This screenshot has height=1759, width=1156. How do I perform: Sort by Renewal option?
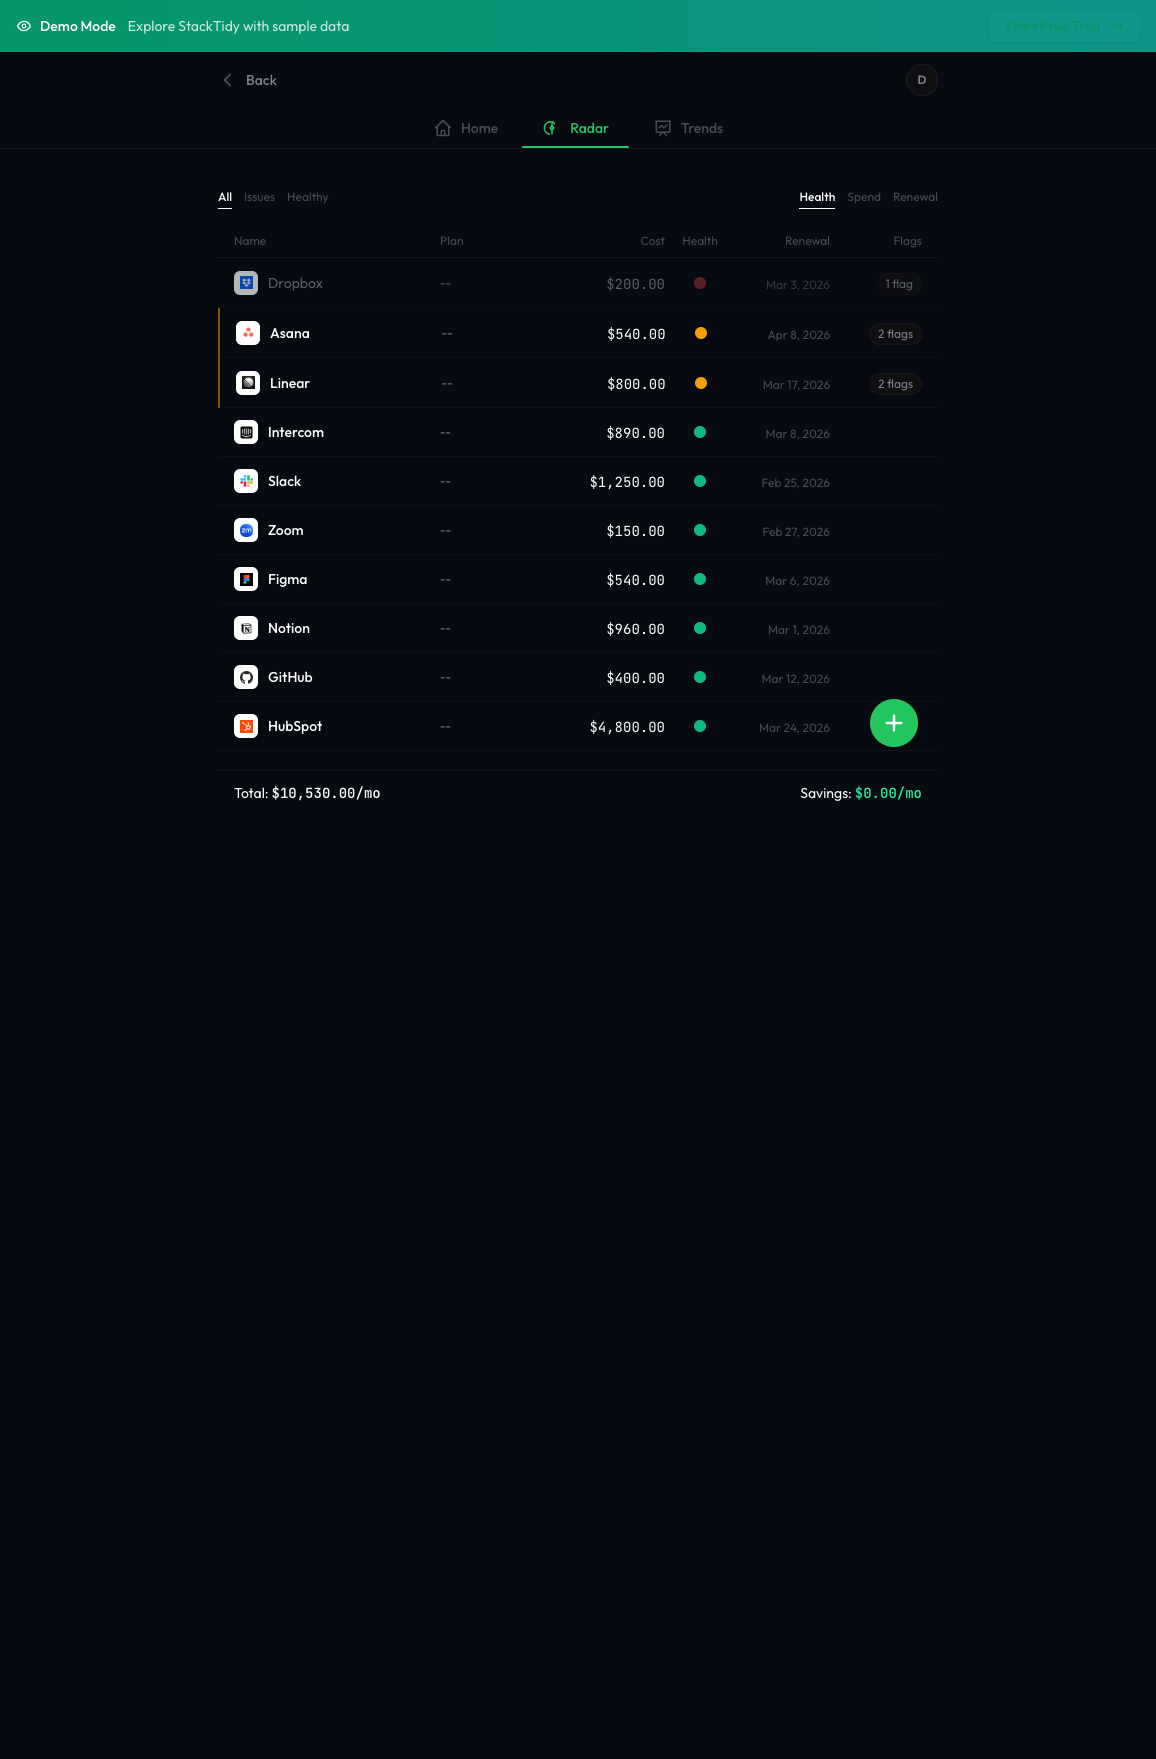click(915, 197)
